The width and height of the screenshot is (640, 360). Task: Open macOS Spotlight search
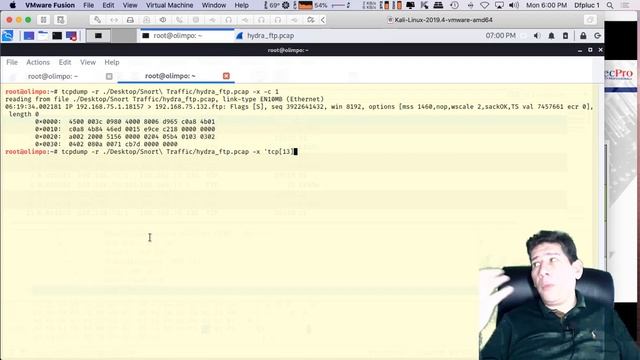tap(610, 5)
